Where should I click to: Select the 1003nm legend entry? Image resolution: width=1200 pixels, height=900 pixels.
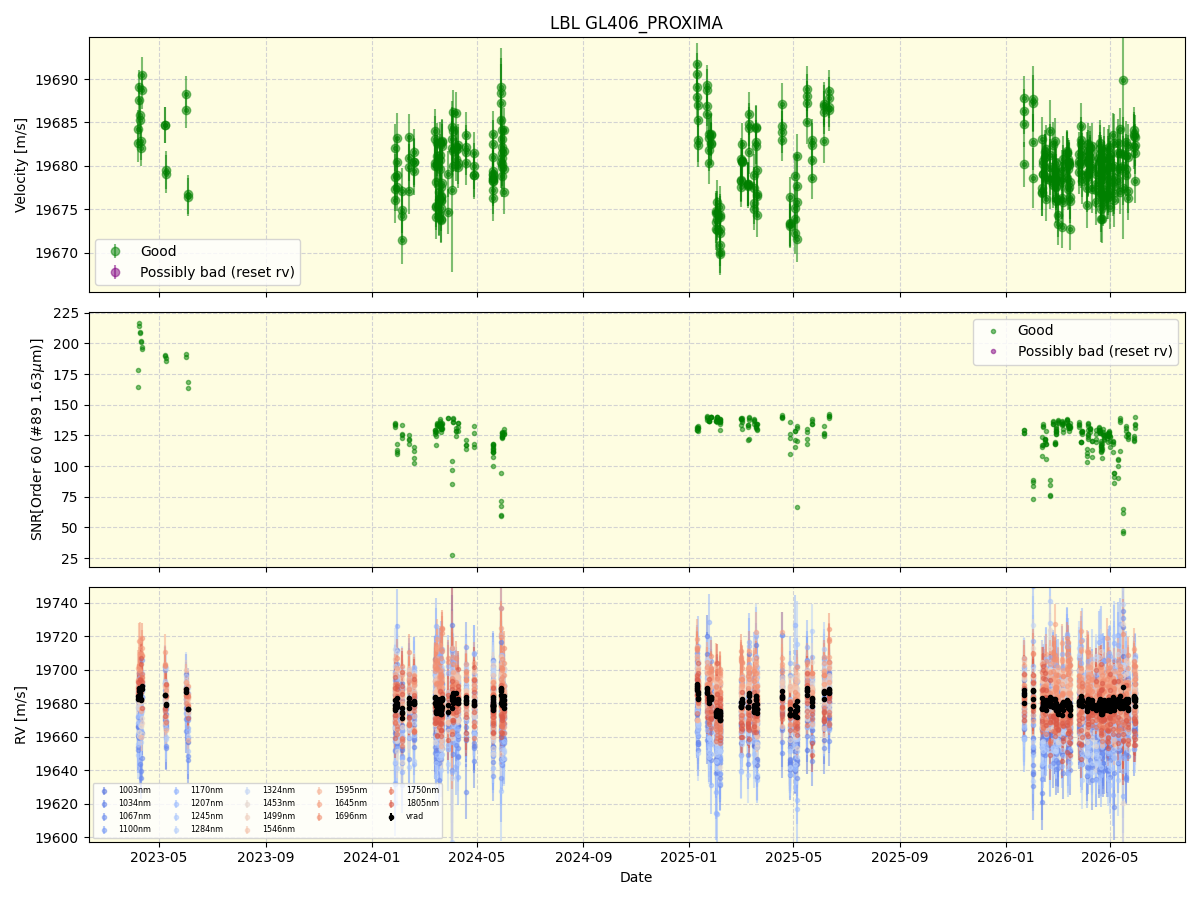(134, 790)
